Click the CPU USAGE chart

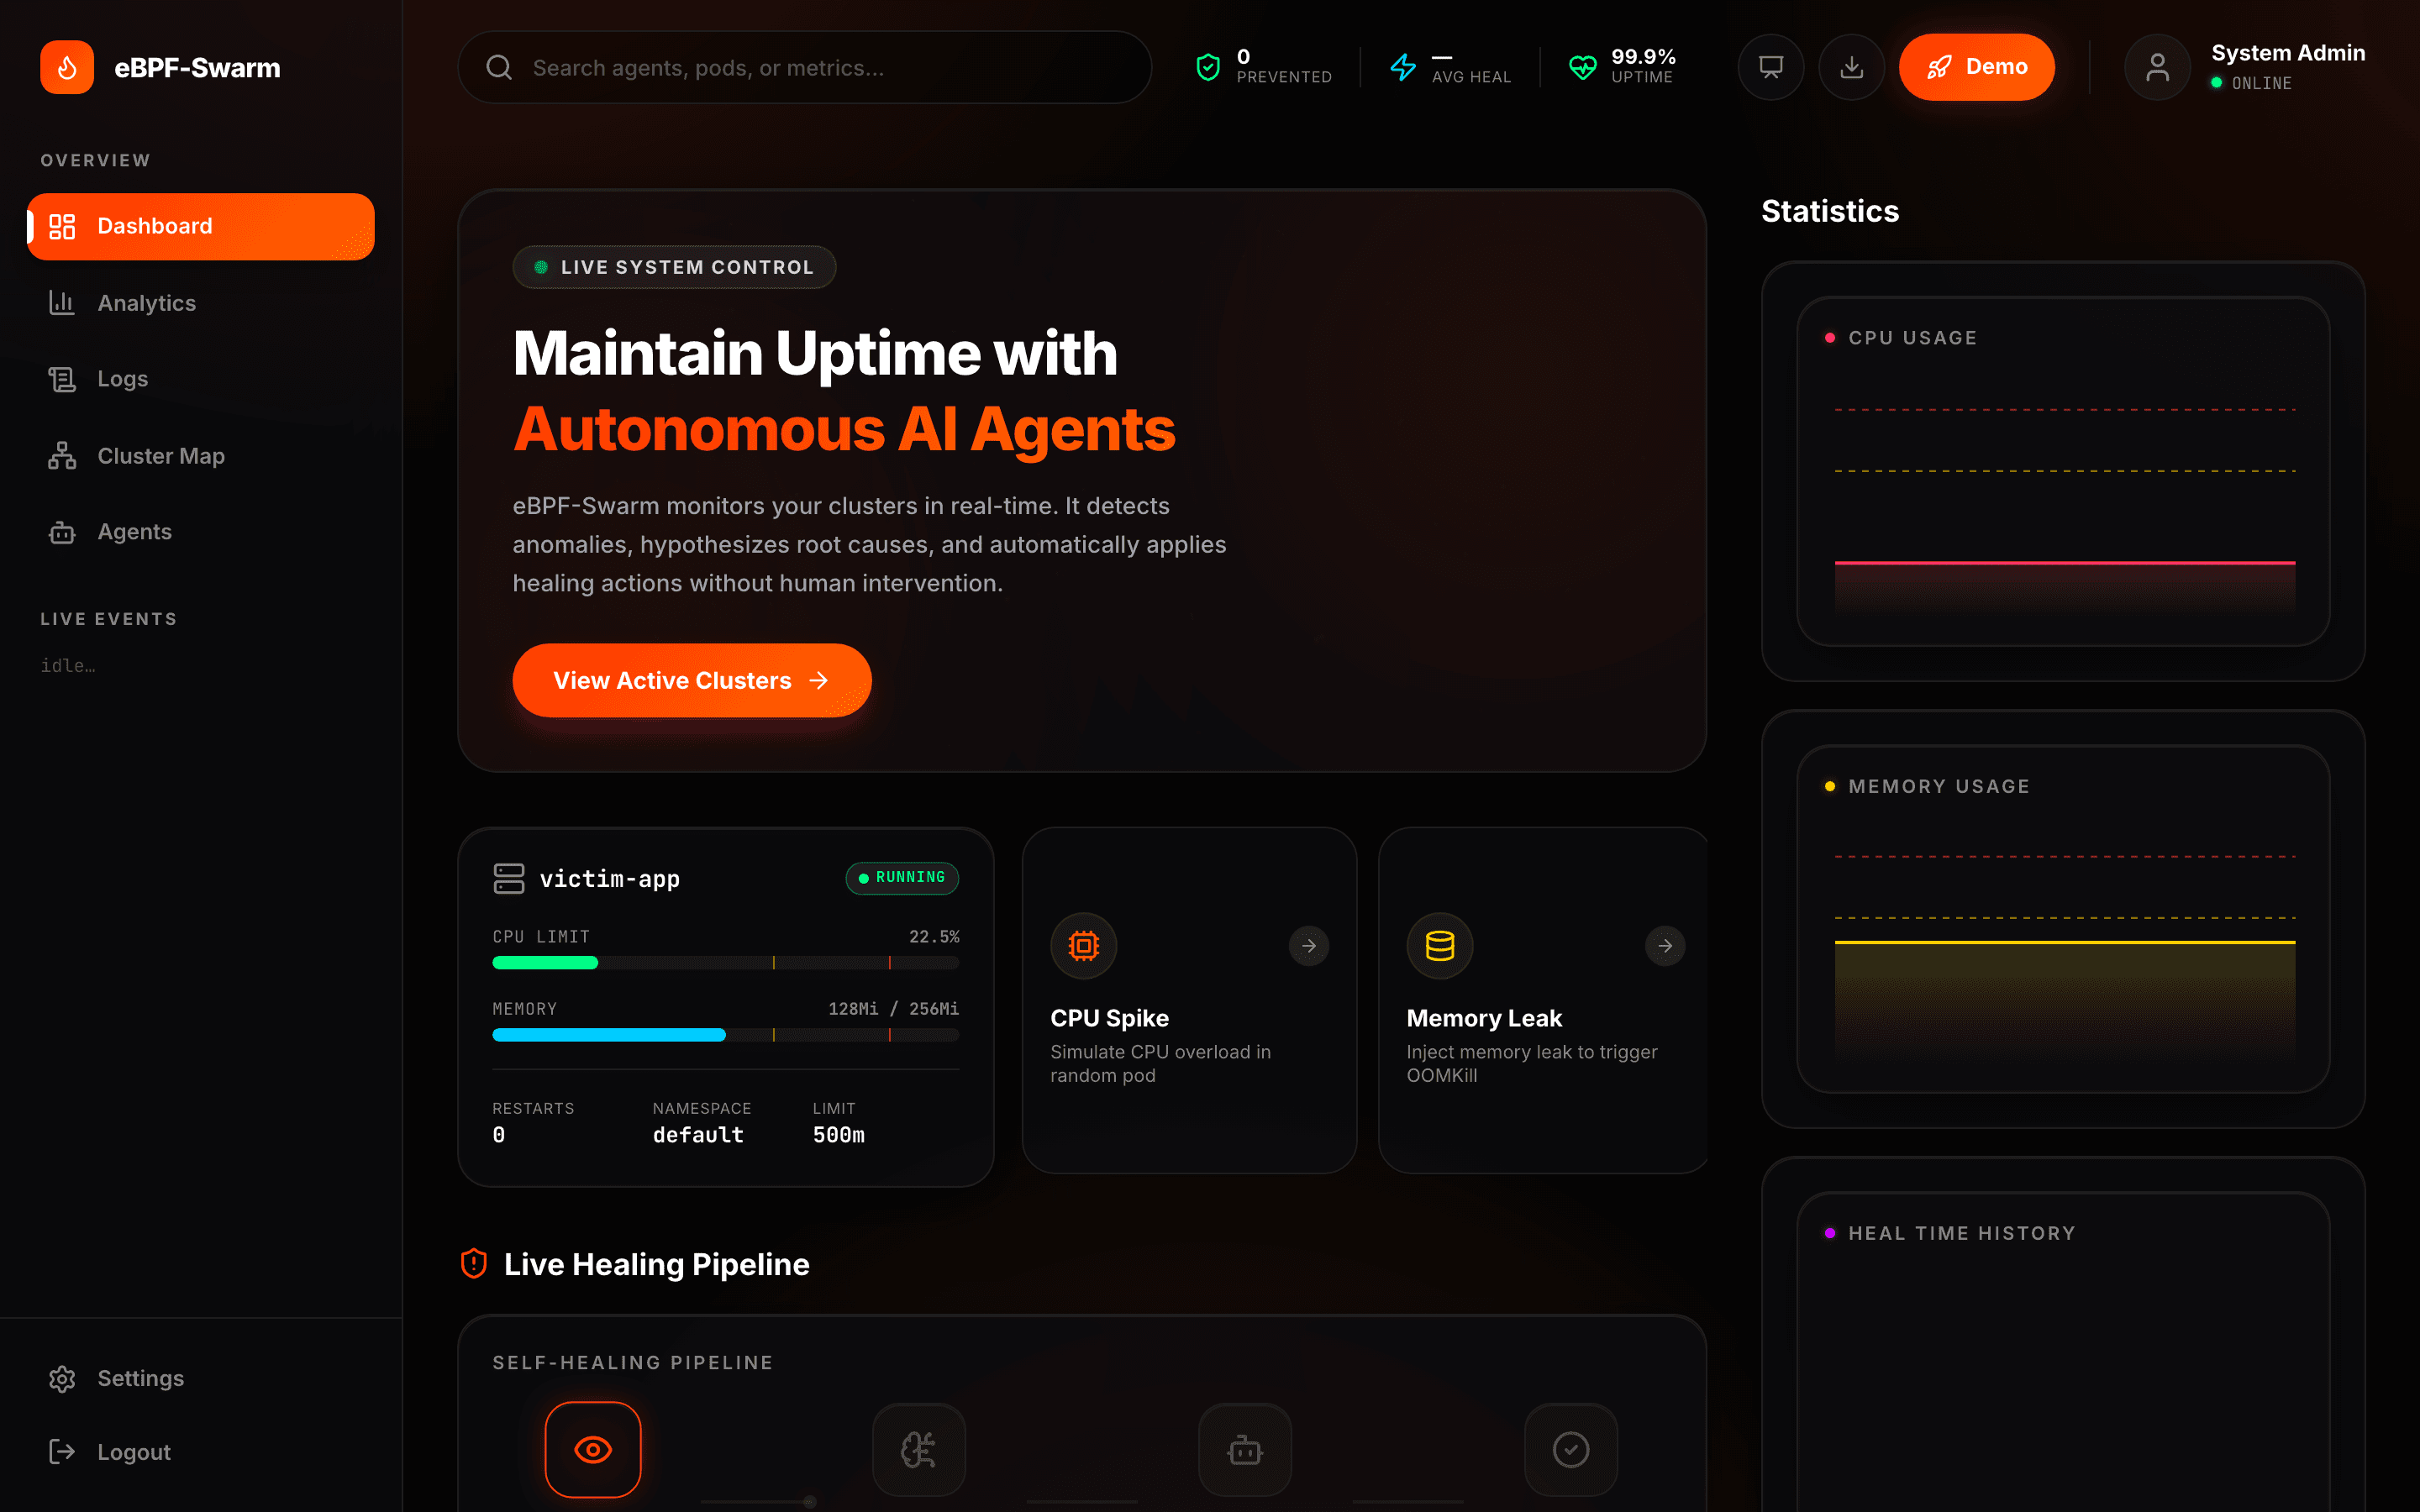click(2064, 472)
